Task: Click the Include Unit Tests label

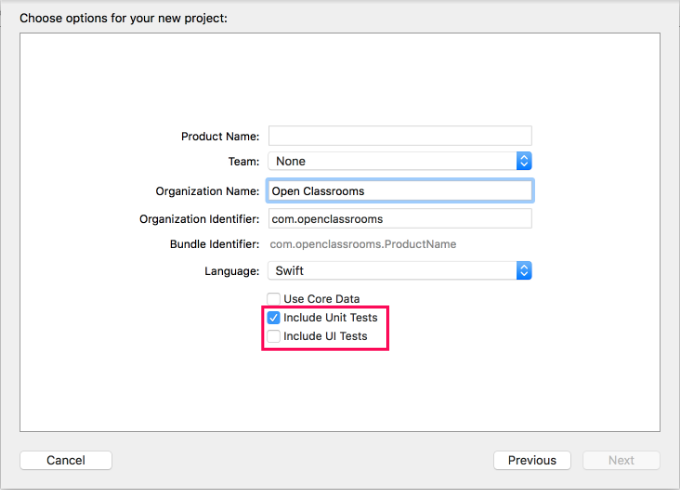Action: [x=330, y=317]
